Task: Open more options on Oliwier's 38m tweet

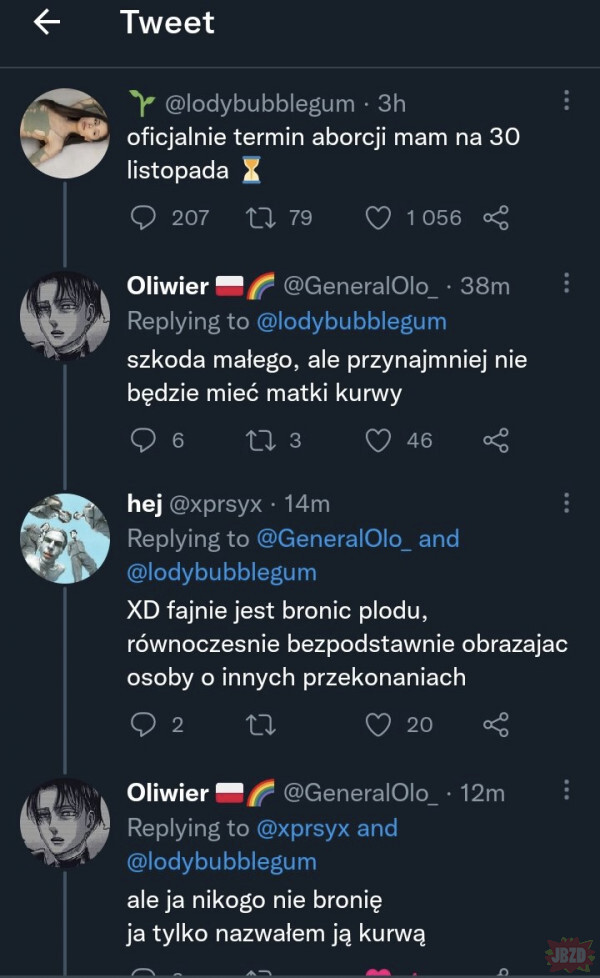Action: coord(566,284)
